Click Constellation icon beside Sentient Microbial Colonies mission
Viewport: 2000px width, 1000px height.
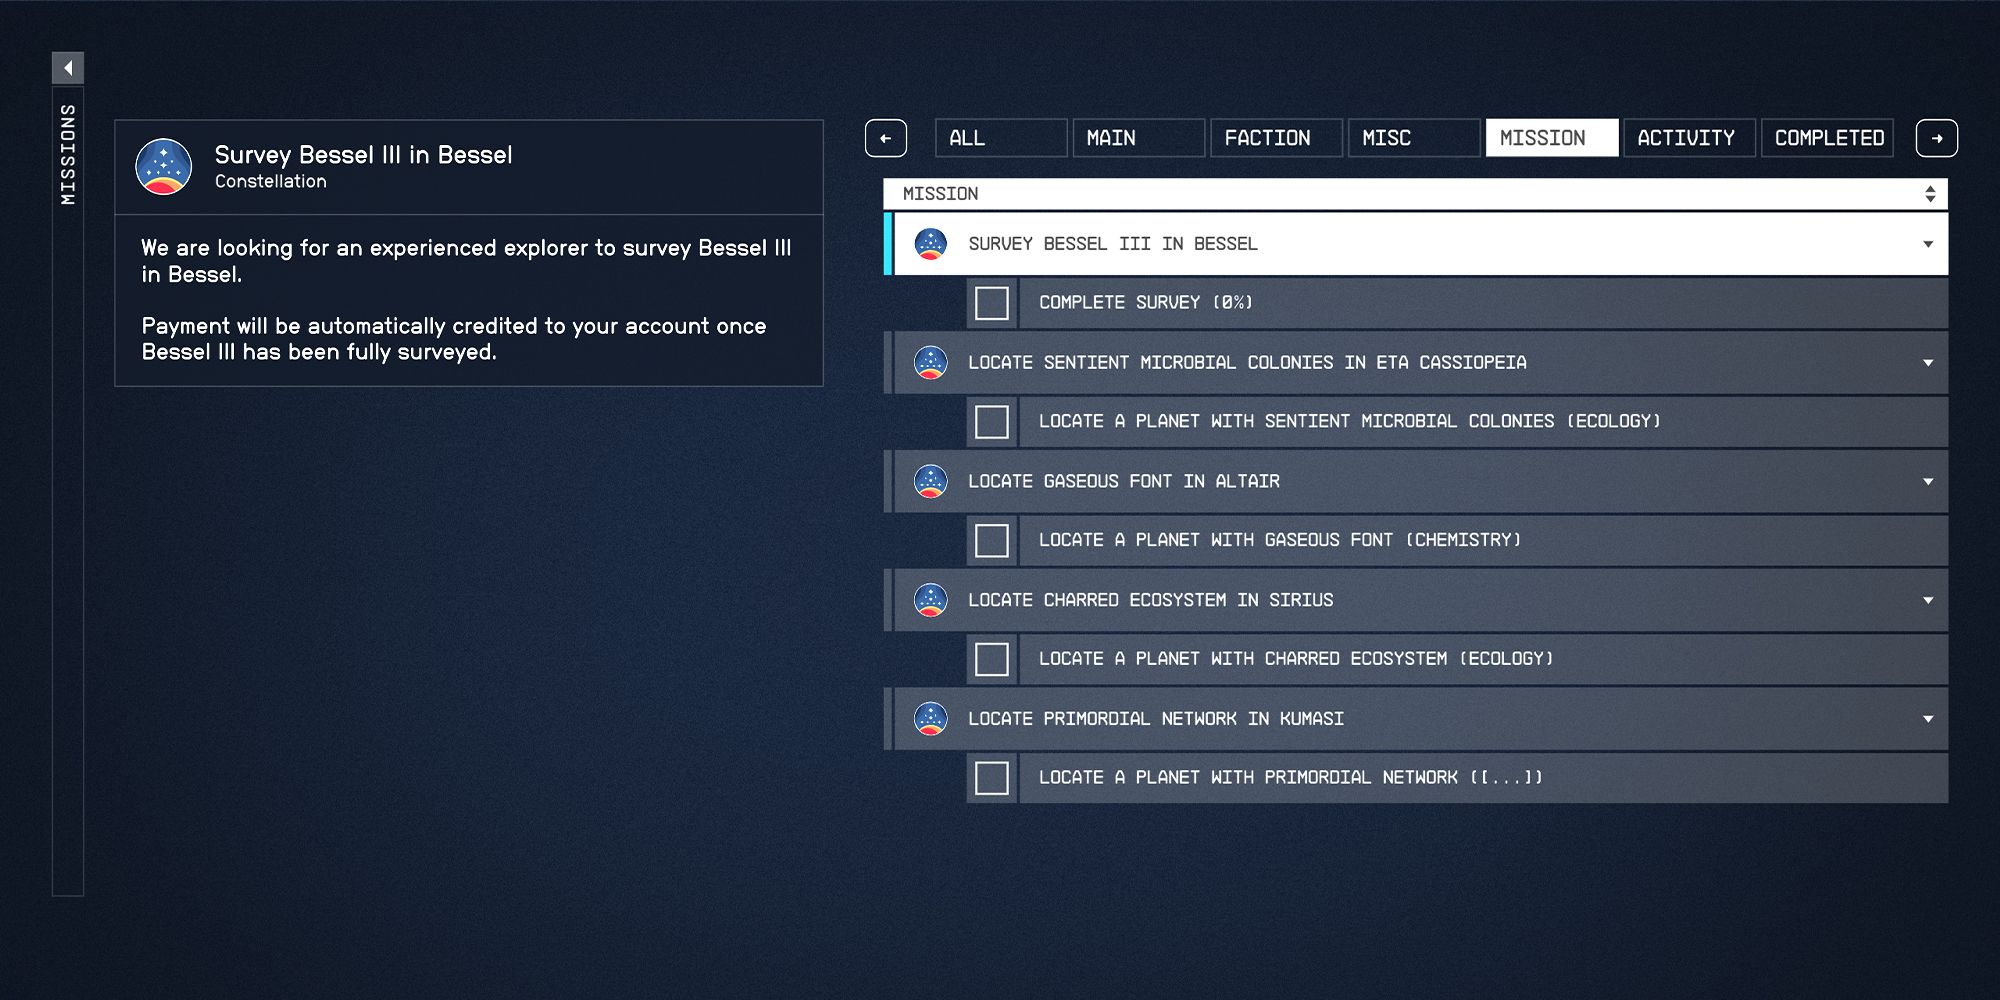click(x=931, y=363)
